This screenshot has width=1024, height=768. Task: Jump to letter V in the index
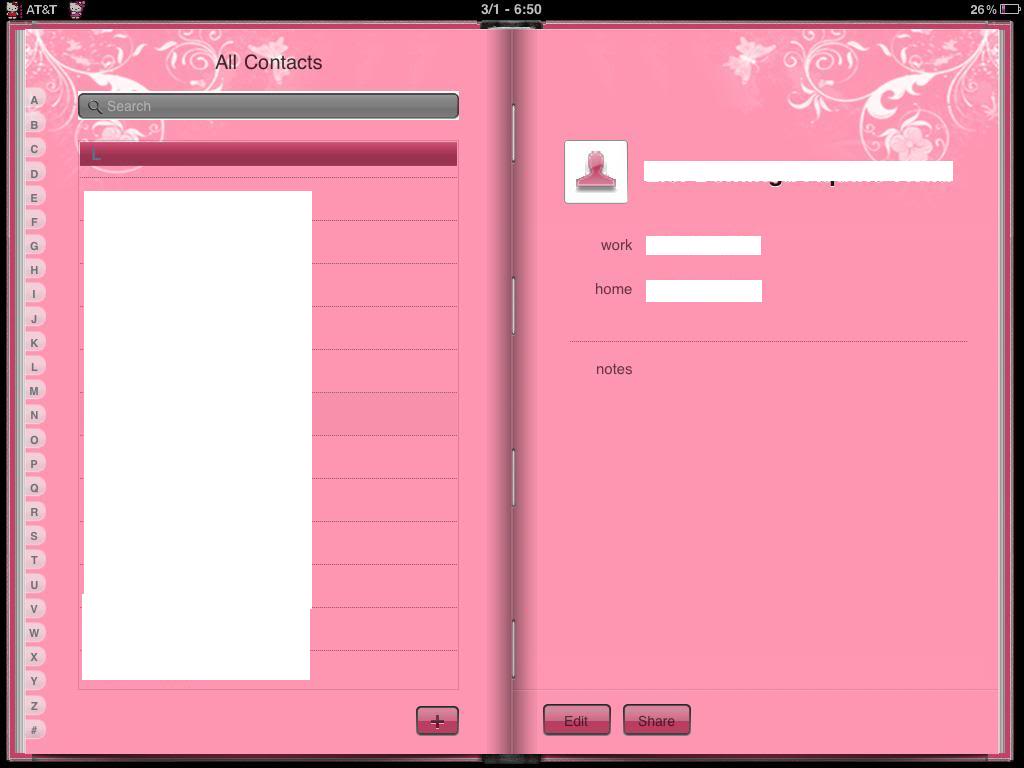[34, 609]
